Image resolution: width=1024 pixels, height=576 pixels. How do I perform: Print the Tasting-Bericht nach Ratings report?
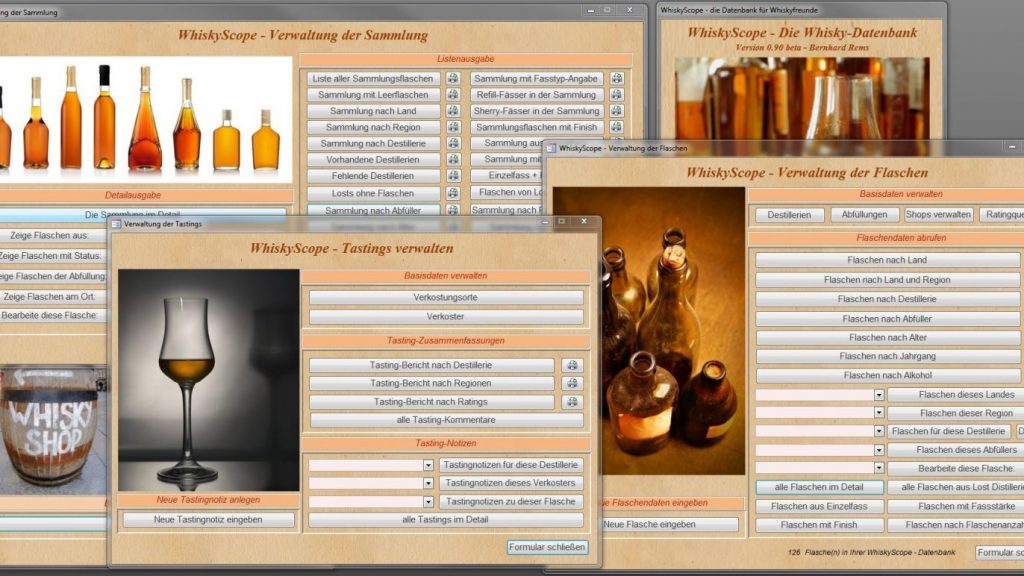coord(572,402)
